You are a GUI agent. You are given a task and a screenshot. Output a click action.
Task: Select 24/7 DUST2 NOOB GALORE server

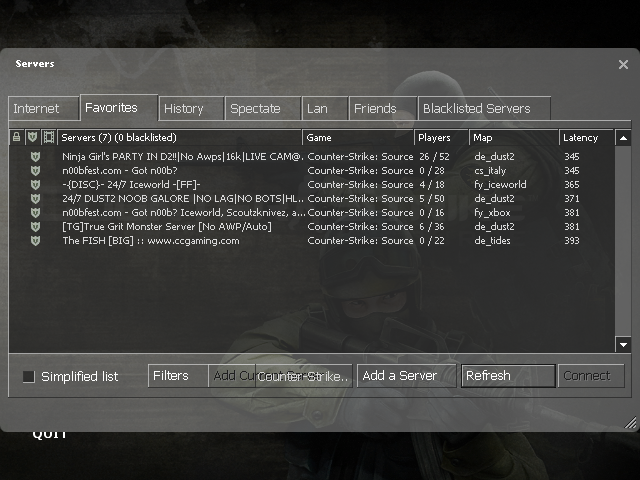pos(311,198)
